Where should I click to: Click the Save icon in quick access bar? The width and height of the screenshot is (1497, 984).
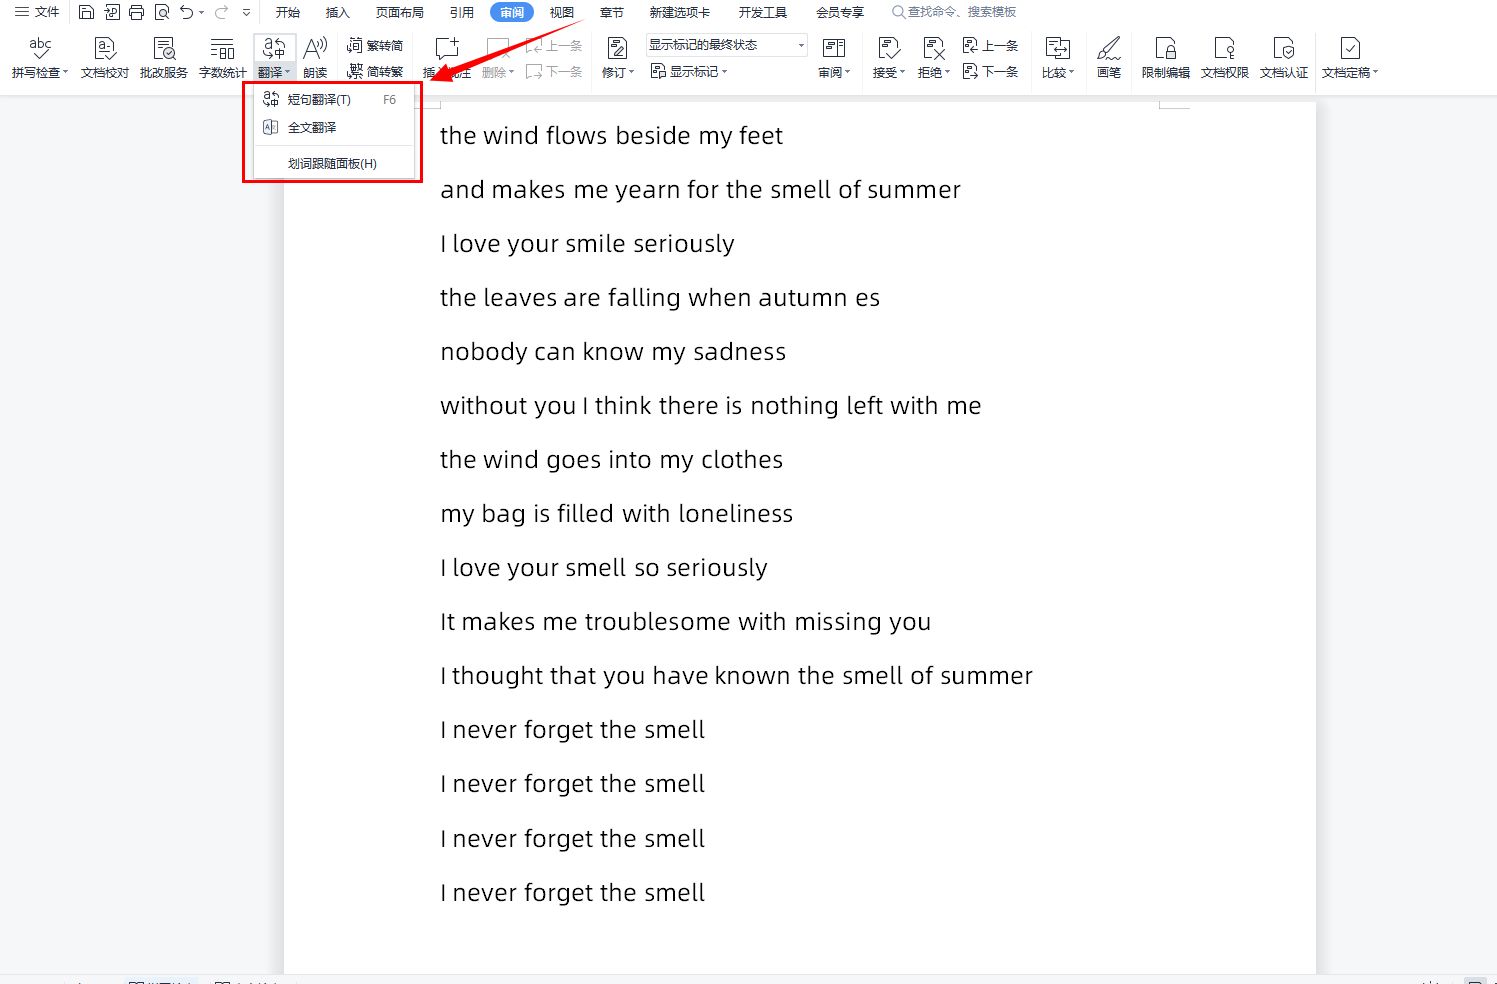[x=86, y=12]
